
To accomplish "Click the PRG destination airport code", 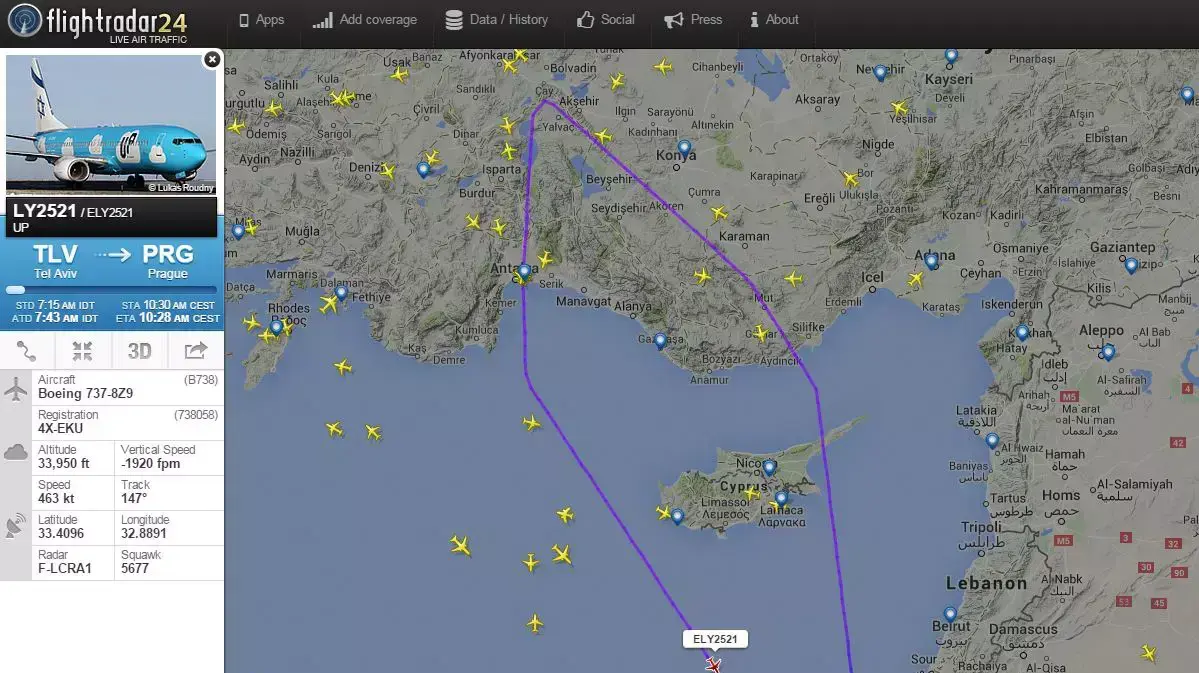I will coord(167,254).
